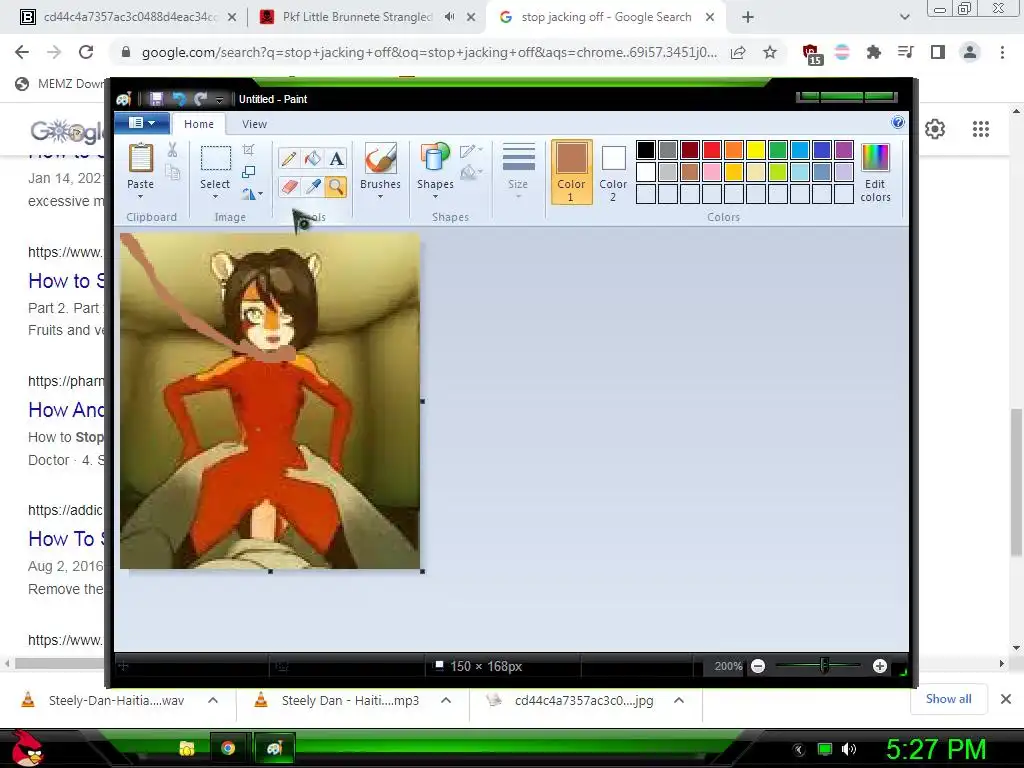Click Show all downloads button
The image size is (1024, 768).
click(x=948, y=699)
